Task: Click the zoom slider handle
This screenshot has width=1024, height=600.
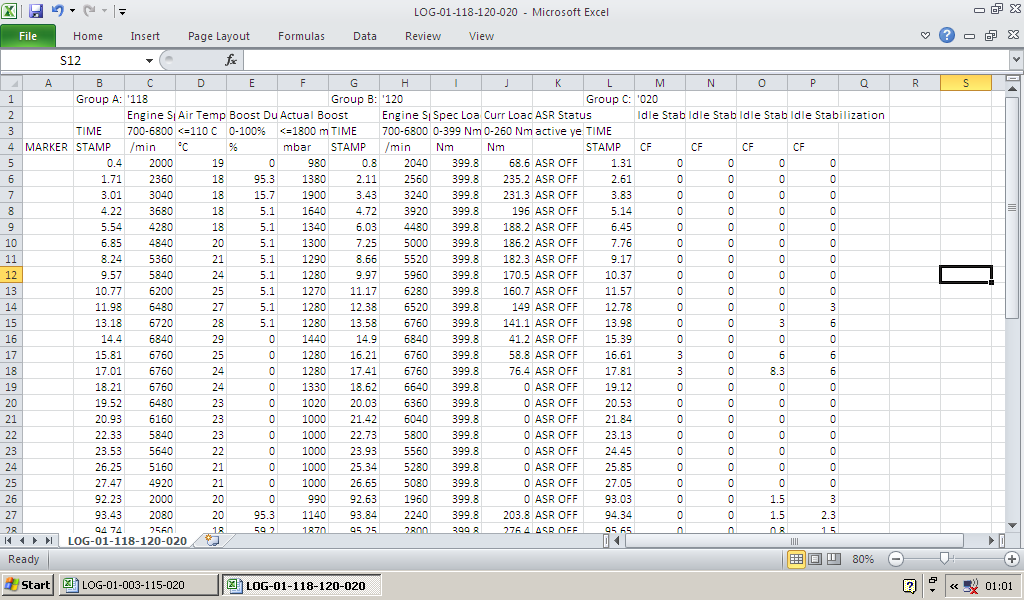Action: [942, 559]
